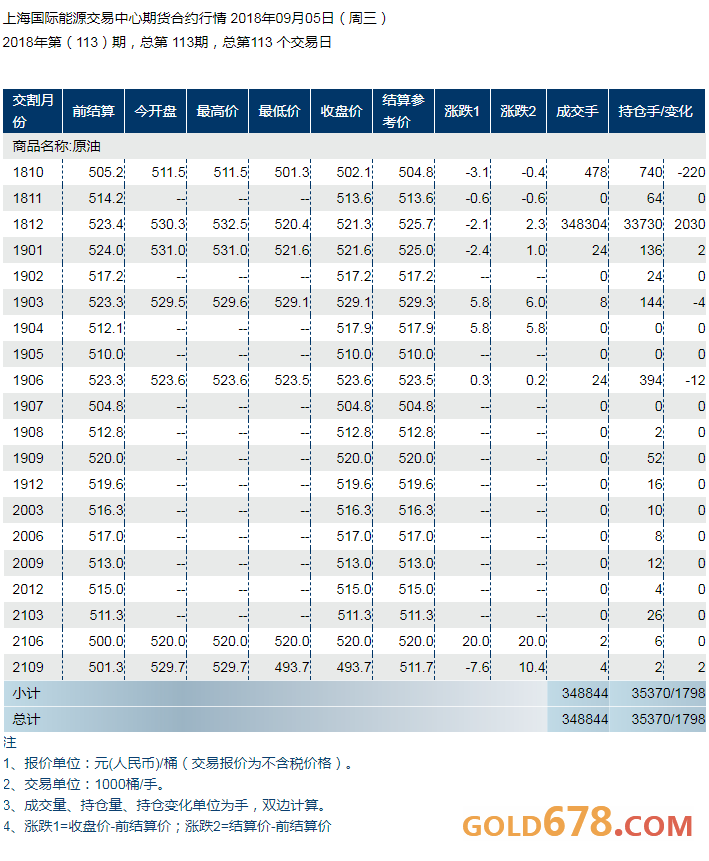Click the 总计 row 35370/1798 value
709x861 pixels.
point(668,719)
